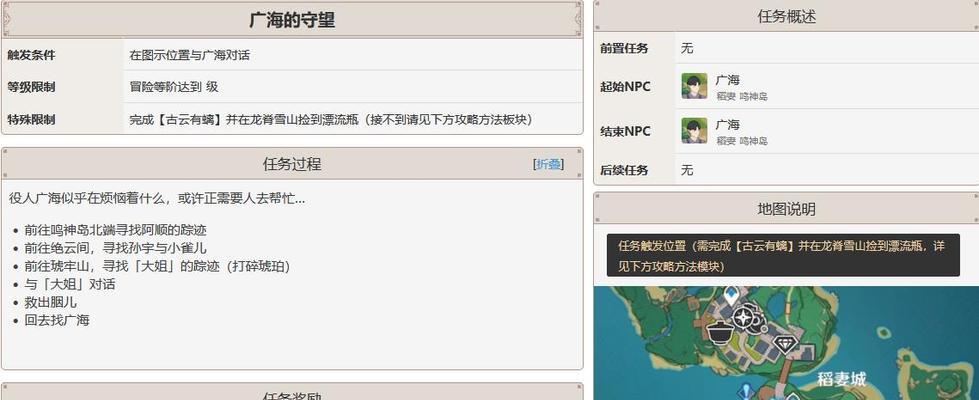Click the 任务概述 section header
Image resolution: width=979 pixels, height=400 pixels.
786,16
